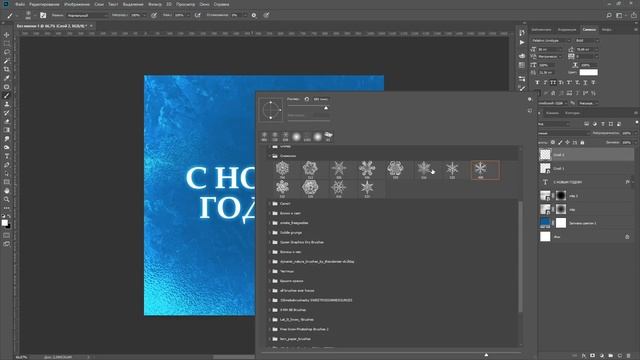
Task: Select Free Snow Photoshop Brushes 2 folder
Action: tap(304, 329)
